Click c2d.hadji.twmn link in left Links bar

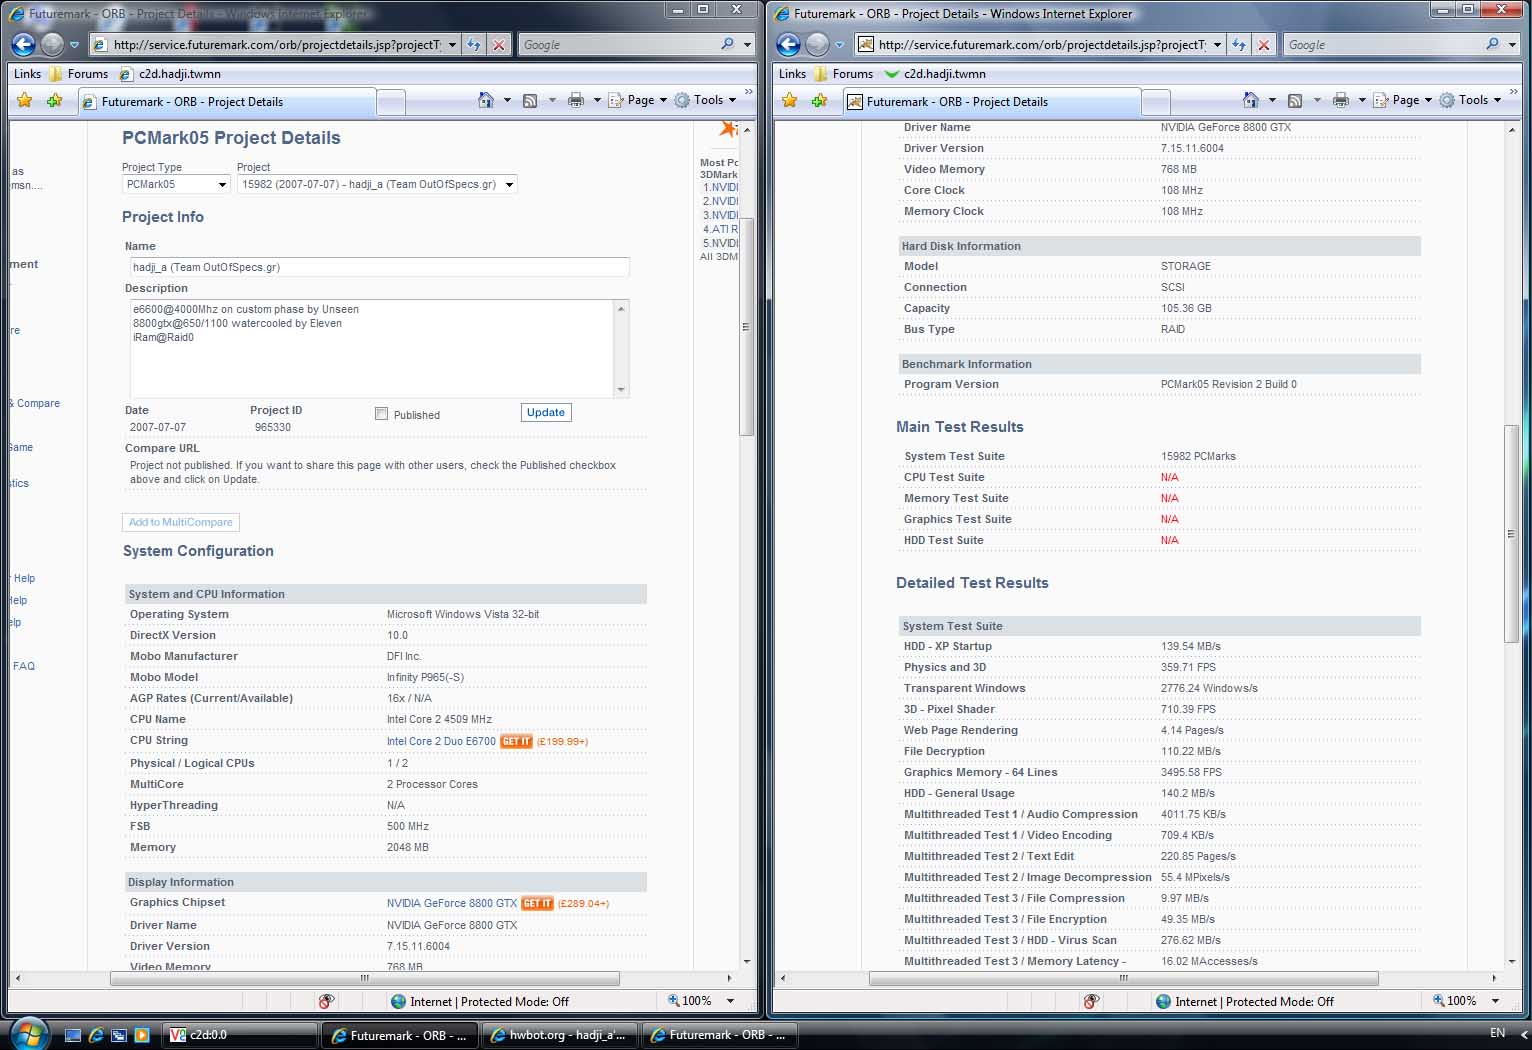coord(171,74)
